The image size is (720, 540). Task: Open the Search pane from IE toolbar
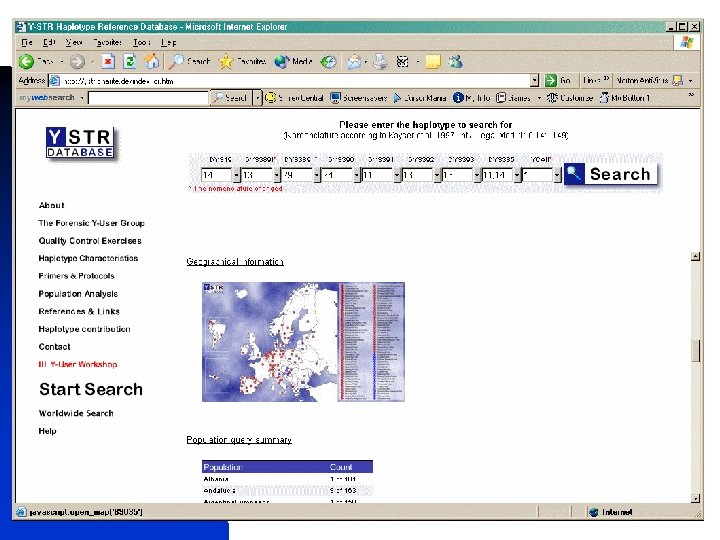189,61
